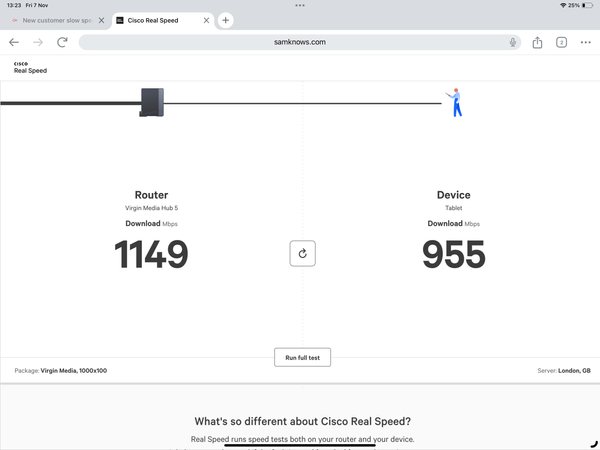
Task: Click the person illustration above Device
Action: (x=455, y=102)
